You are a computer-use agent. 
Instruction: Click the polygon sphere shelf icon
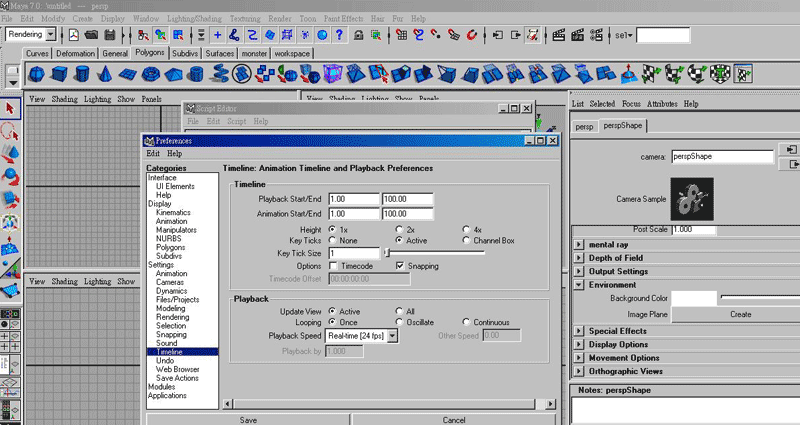pos(37,74)
